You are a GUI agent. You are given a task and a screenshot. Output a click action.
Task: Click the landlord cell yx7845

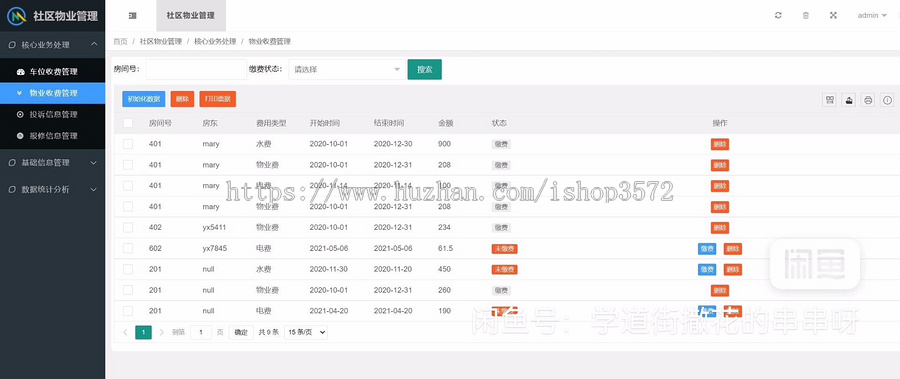pyautogui.click(x=214, y=248)
